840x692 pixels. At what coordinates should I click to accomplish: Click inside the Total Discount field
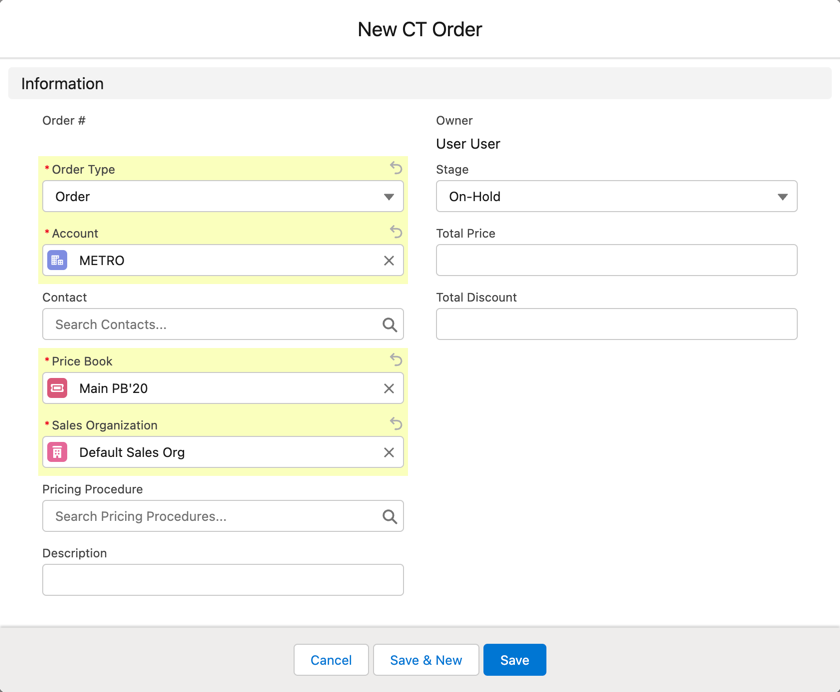(x=616, y=324)
